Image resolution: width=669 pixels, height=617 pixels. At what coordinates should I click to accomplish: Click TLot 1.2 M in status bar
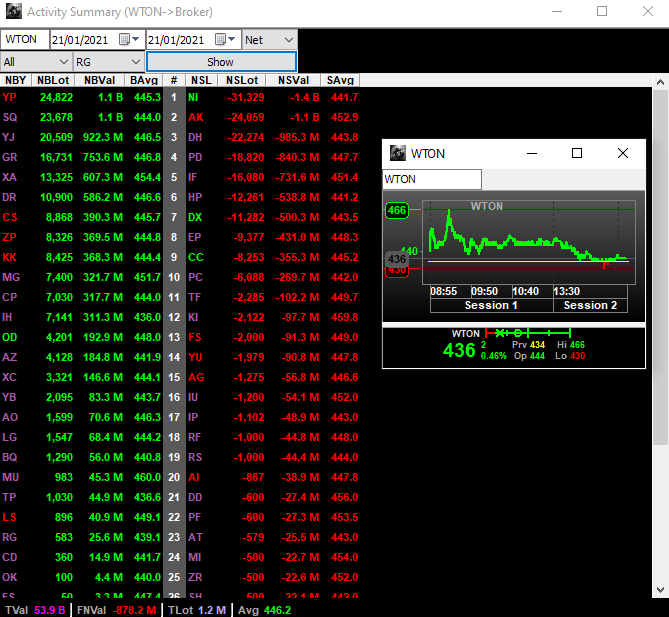197,610
